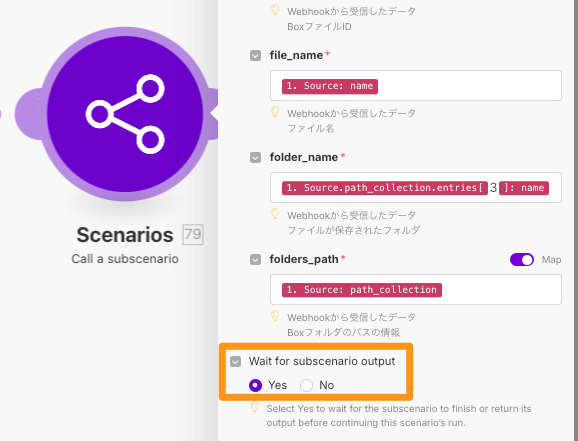Click the top lightbulb hint beside Webhook text
578x441 pixels.
275,10
